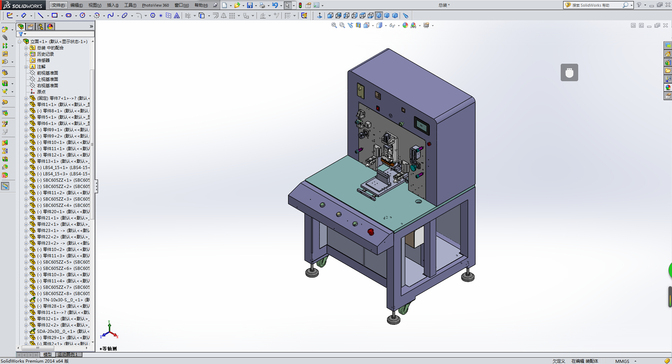
Task: Select the Line sketch tool
Action: point(41,15)
